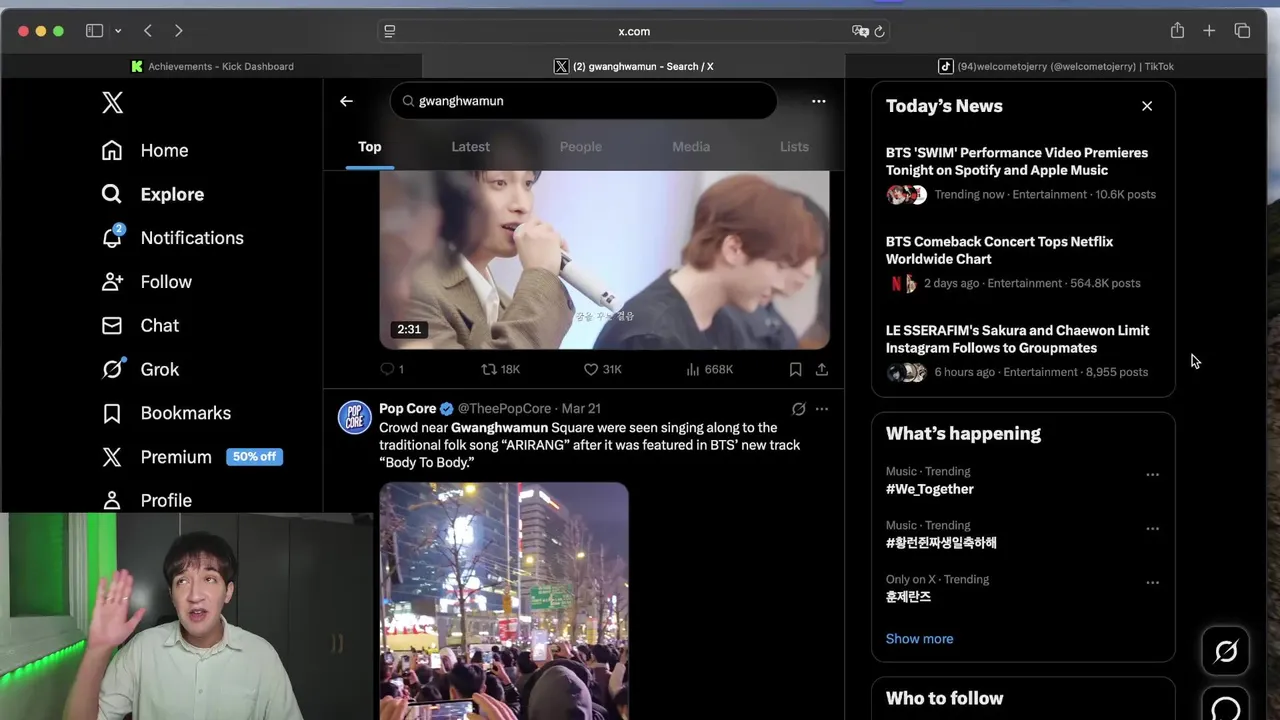This screenshot has height=720, width=1280.
Task: Open options for #We_Together trend
Action: [x=1152, y=475]
